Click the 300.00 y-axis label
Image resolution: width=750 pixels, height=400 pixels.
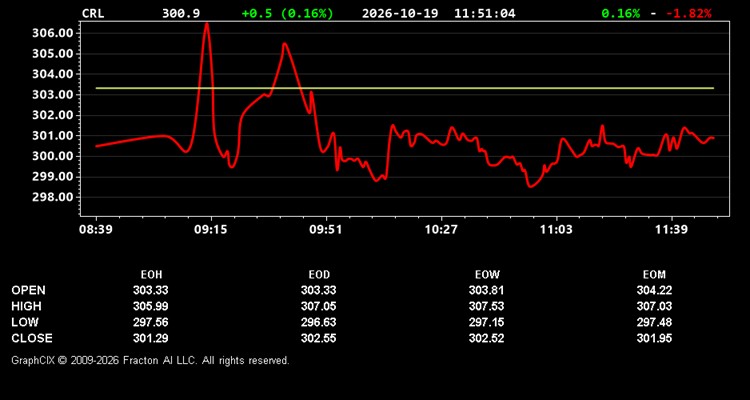52,156
